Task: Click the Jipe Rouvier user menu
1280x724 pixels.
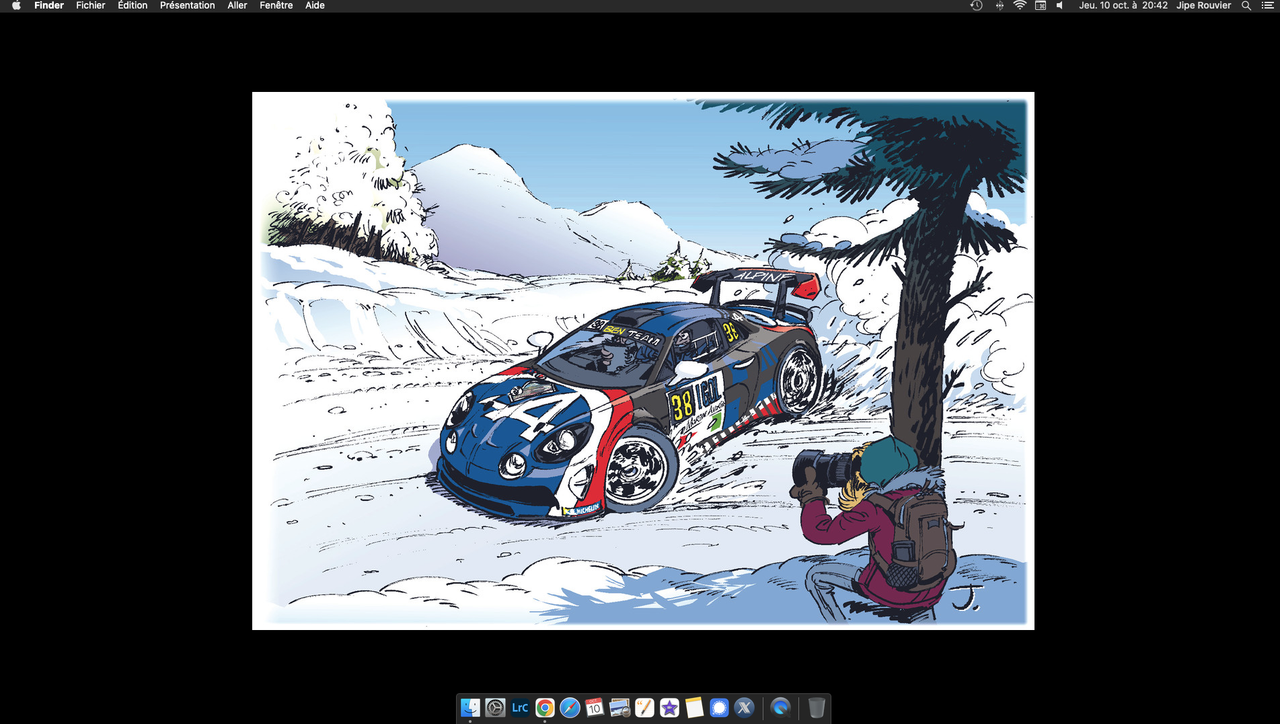Action: pyautogui.click(x=1203, y=6)
